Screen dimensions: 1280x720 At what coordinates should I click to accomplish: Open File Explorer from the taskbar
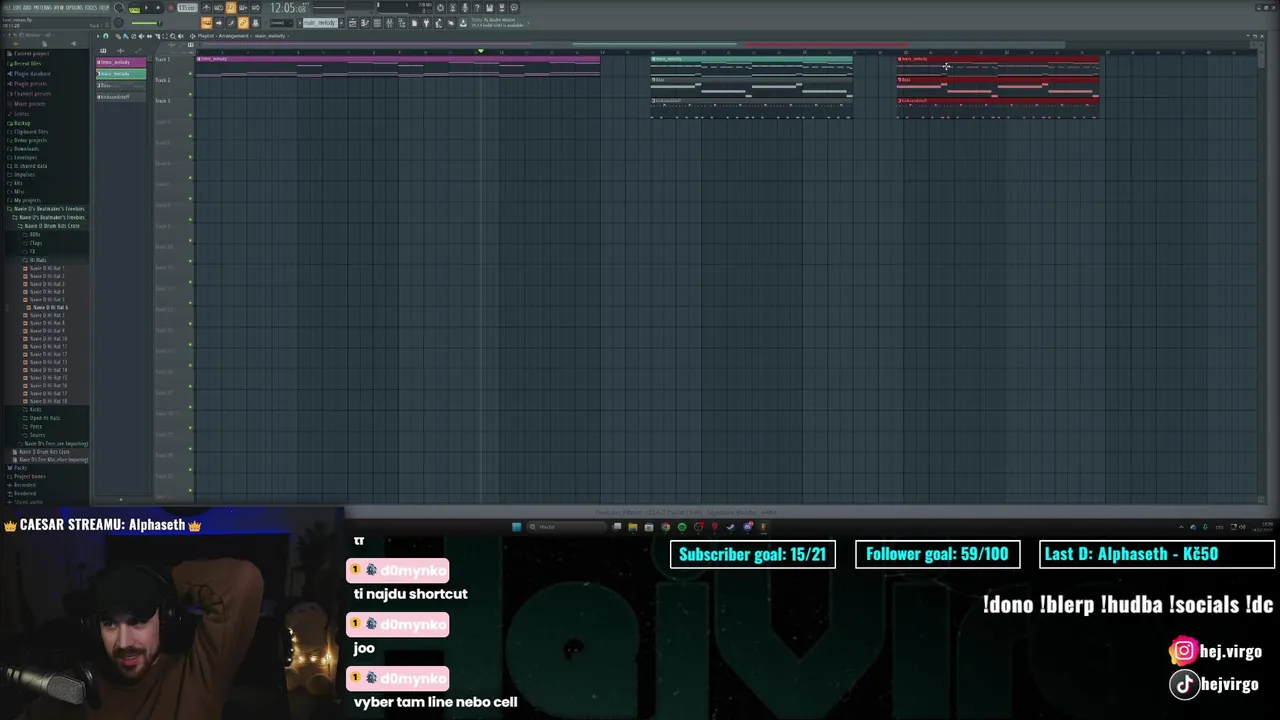[x=633, y=527]
